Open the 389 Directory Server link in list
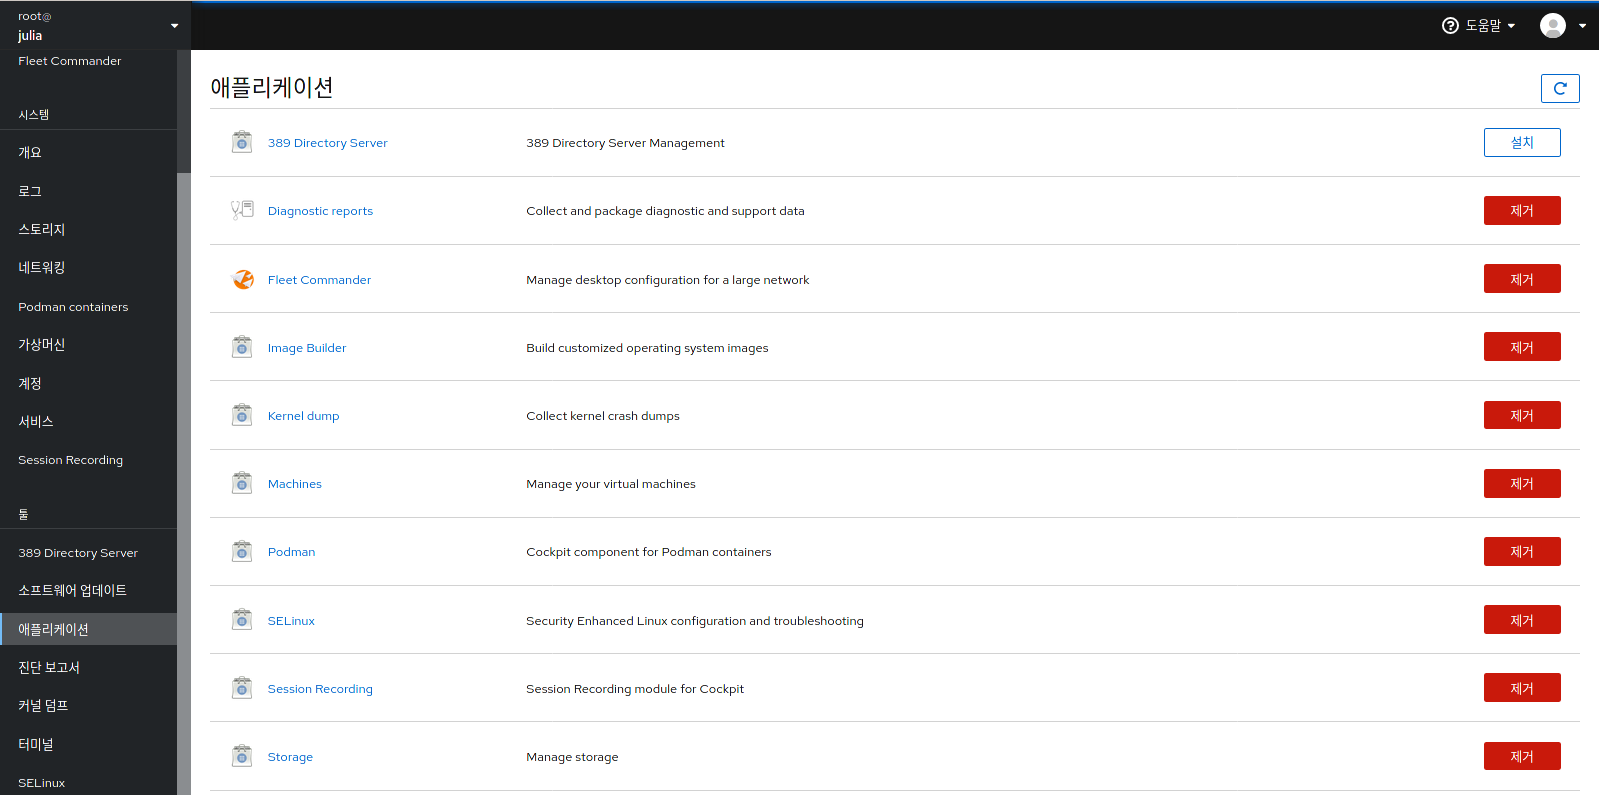Viewport: 1599px width, 795px height. coord(327,143)
